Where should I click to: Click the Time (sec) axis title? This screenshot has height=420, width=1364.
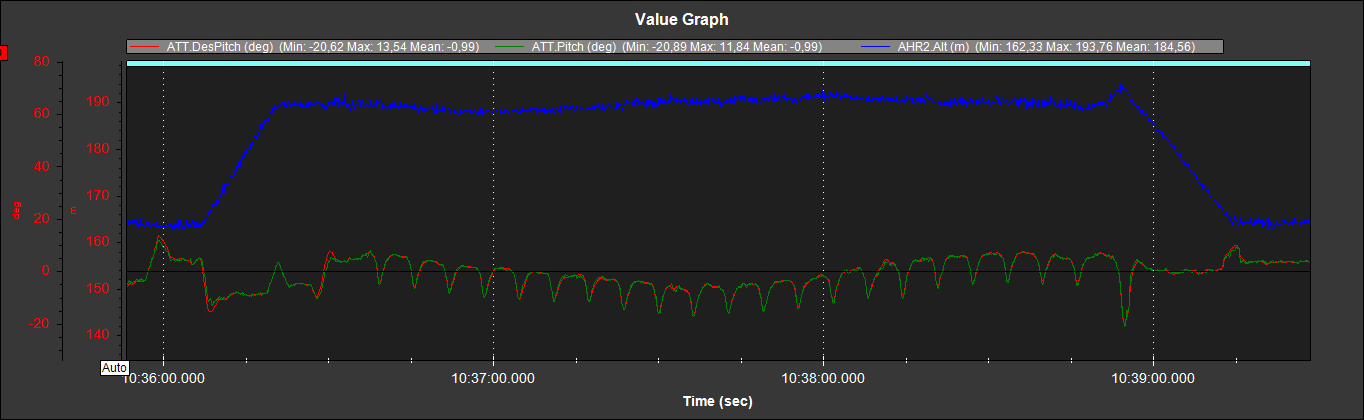pyautogui.click(x=718, y=401)
